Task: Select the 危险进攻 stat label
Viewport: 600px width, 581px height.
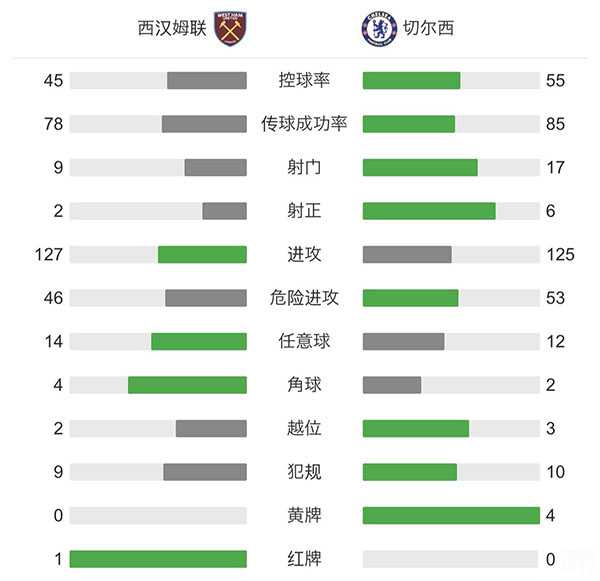Action: click(x=304, y=298)
